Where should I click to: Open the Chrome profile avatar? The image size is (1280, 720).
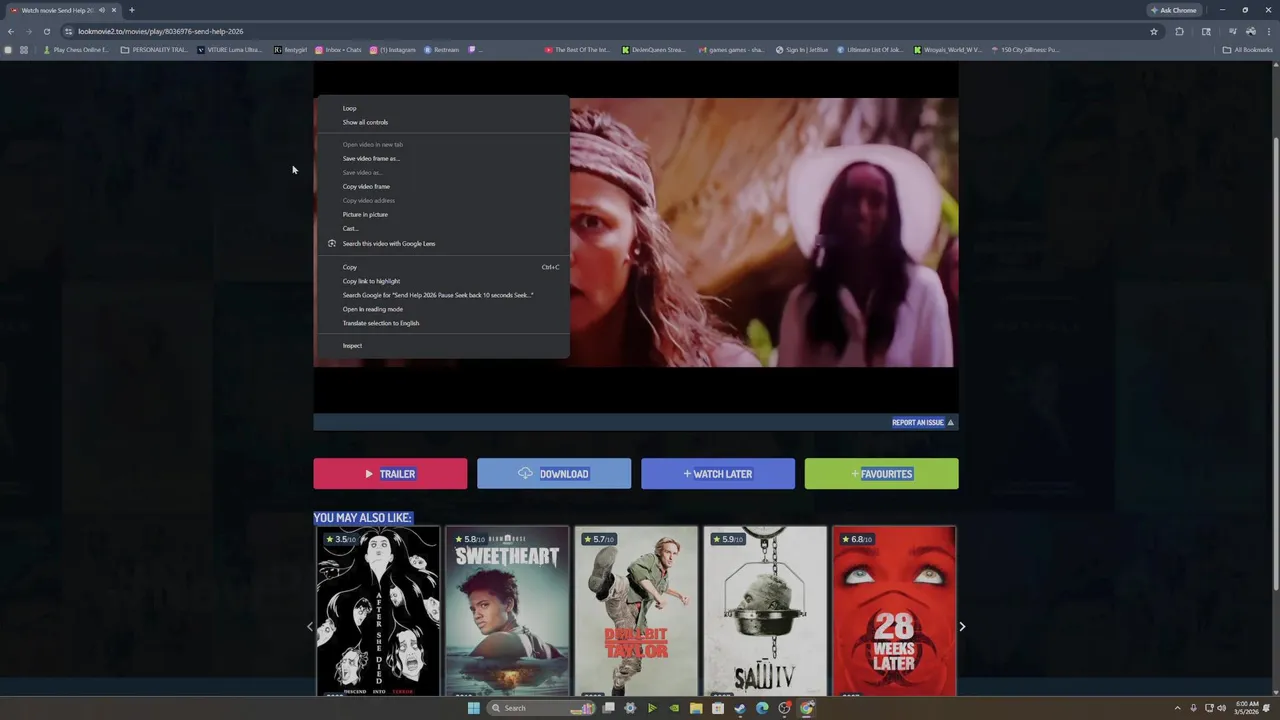(1250, 31)
